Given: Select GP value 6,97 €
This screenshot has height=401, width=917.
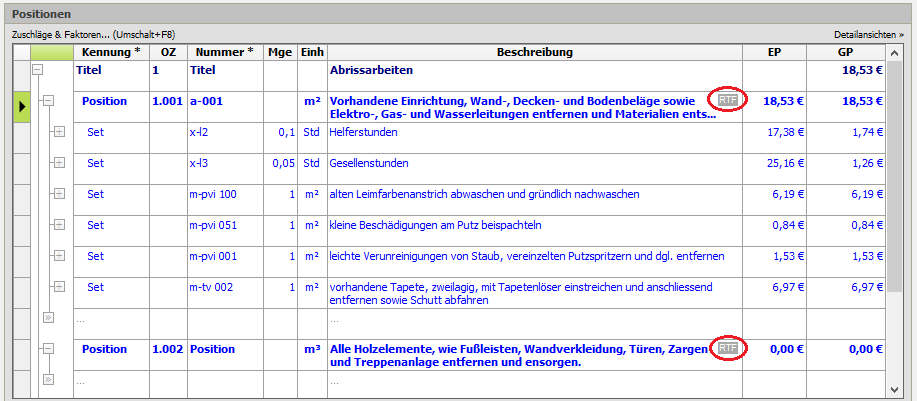Looking at the screenshot, I should point(846,293).
